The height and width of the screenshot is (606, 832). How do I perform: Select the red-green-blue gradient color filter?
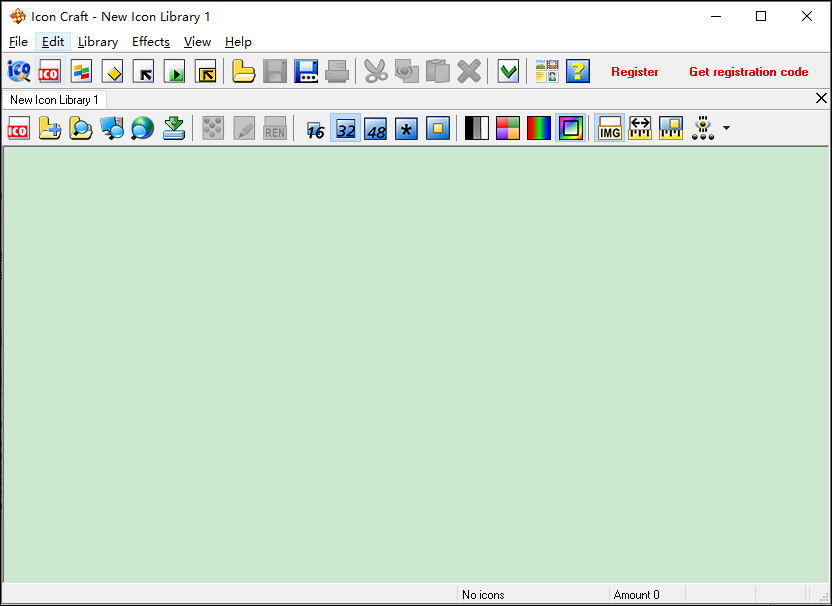pyautogui.click(x=539, y=128)
